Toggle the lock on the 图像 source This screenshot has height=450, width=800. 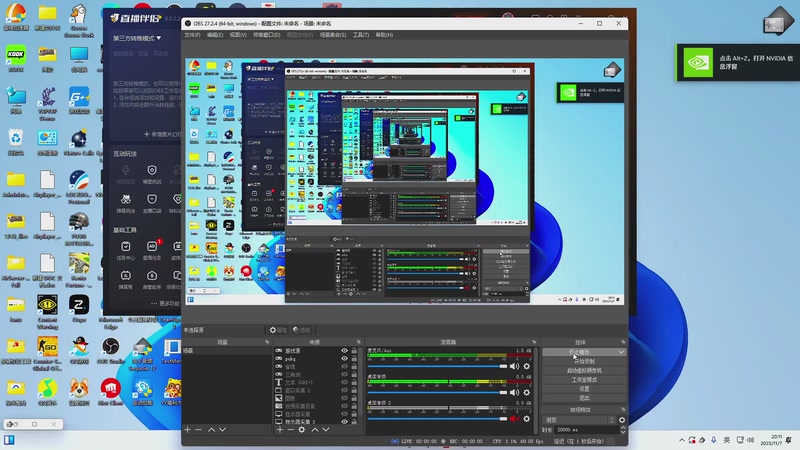(354, 398)
